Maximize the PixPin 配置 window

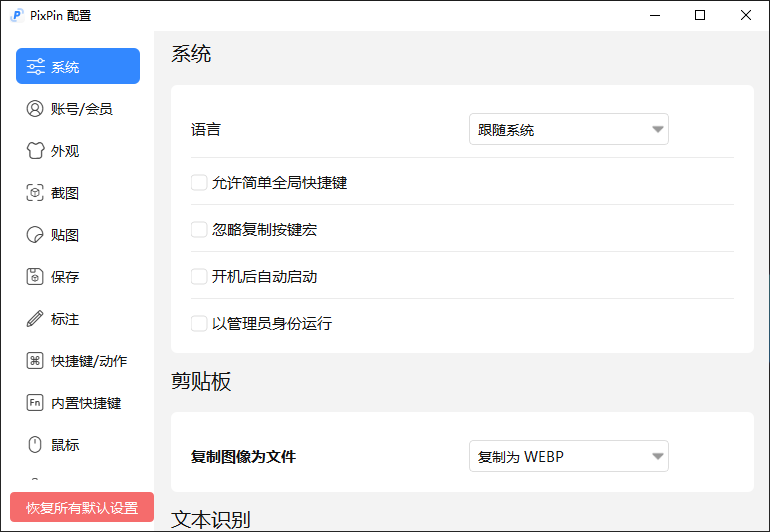pyautogui.click(x=700, y=15)
